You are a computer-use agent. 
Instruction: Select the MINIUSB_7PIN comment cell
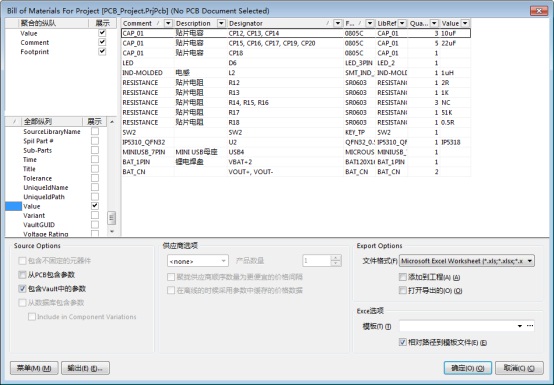click(148, 152)
